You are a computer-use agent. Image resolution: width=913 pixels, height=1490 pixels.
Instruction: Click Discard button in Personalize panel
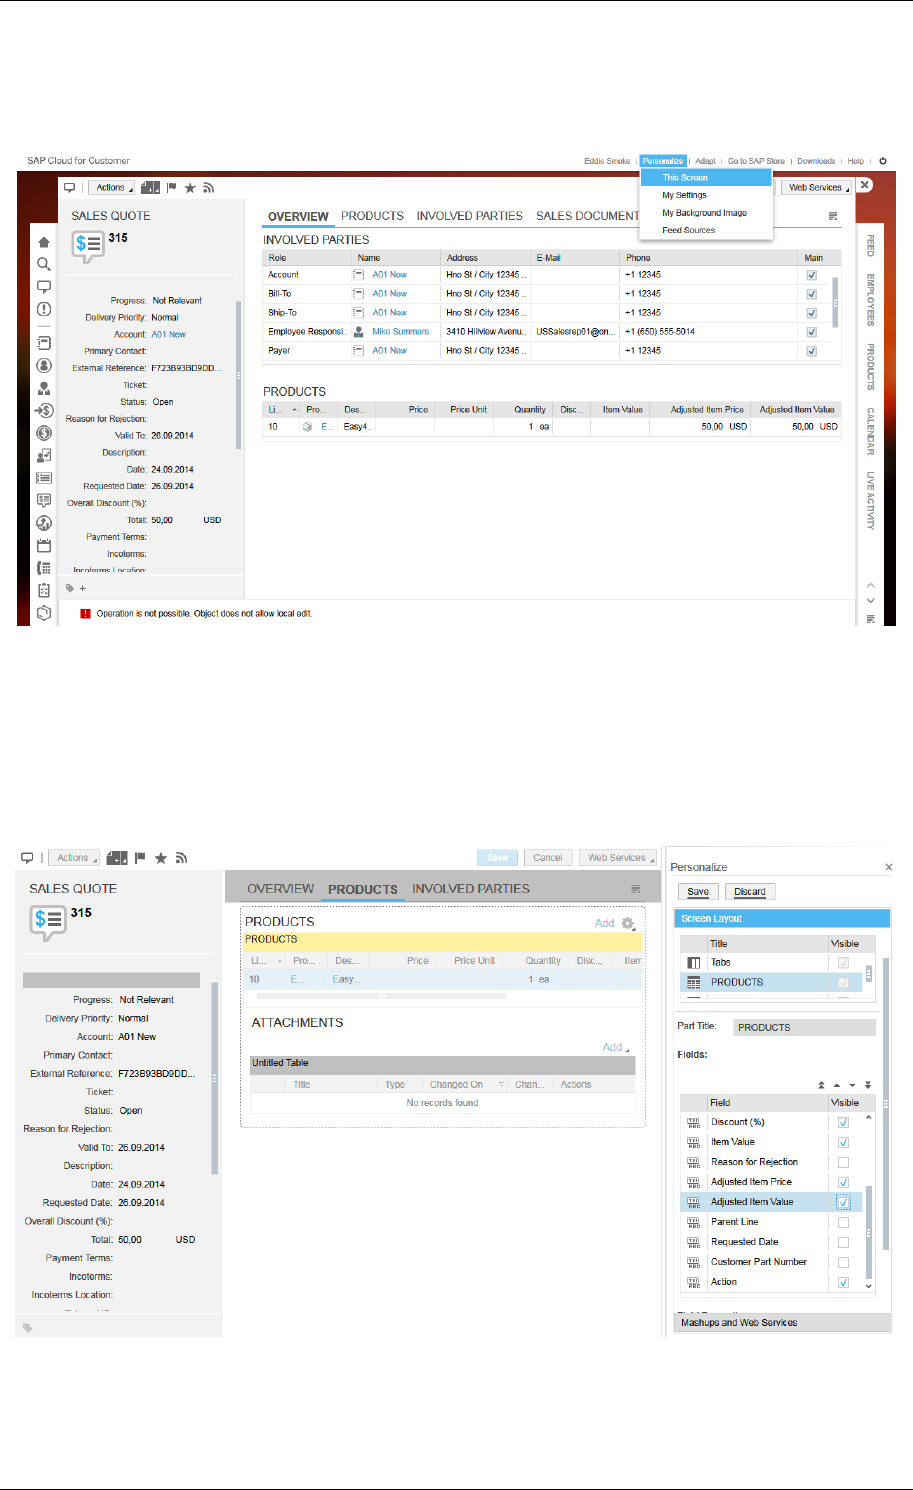click(750, 892)
